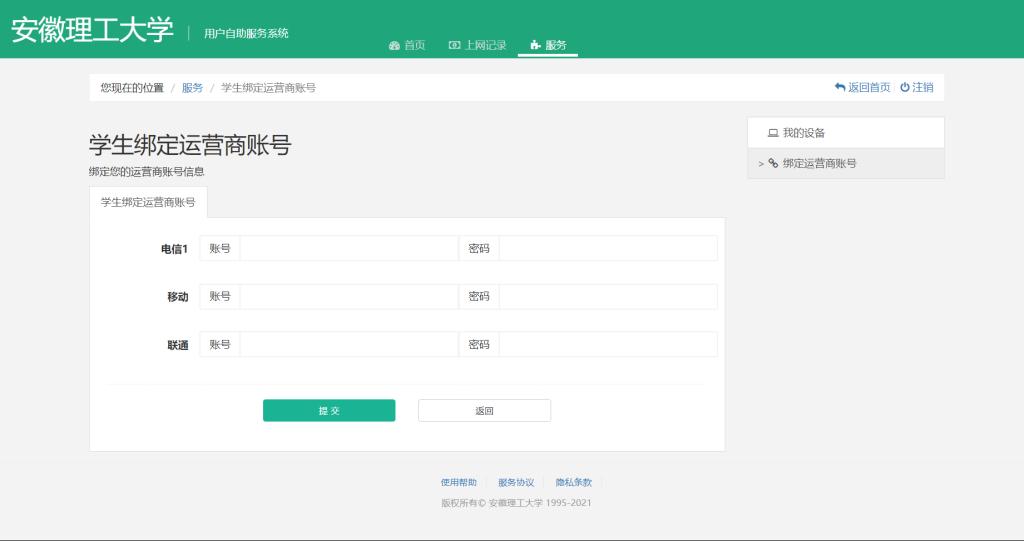This screenshot has width=1024, height=541.
Task: Click the laptop icon beside 我的设备
Action: (772, 133)
